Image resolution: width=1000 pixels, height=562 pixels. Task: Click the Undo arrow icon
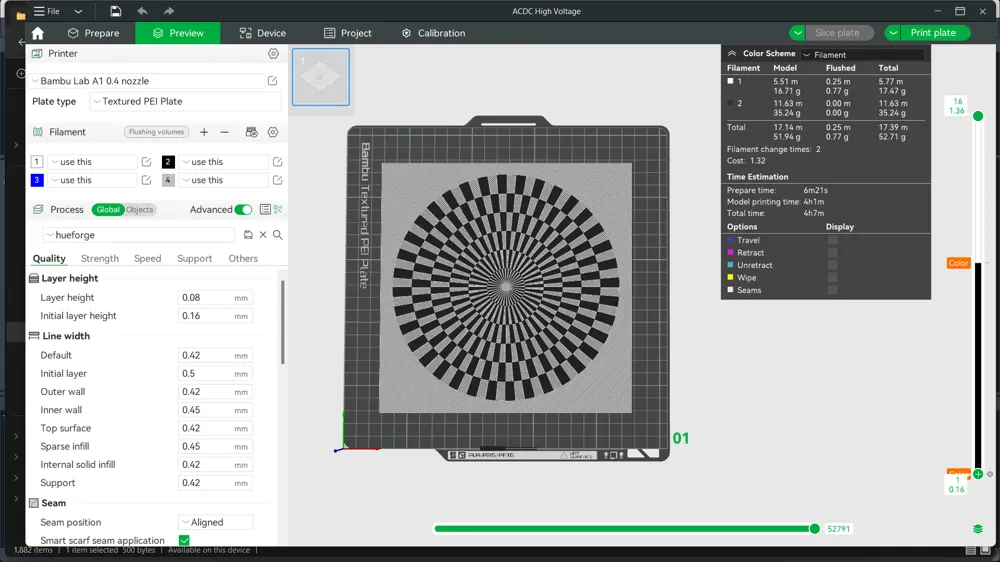point(142,11)
